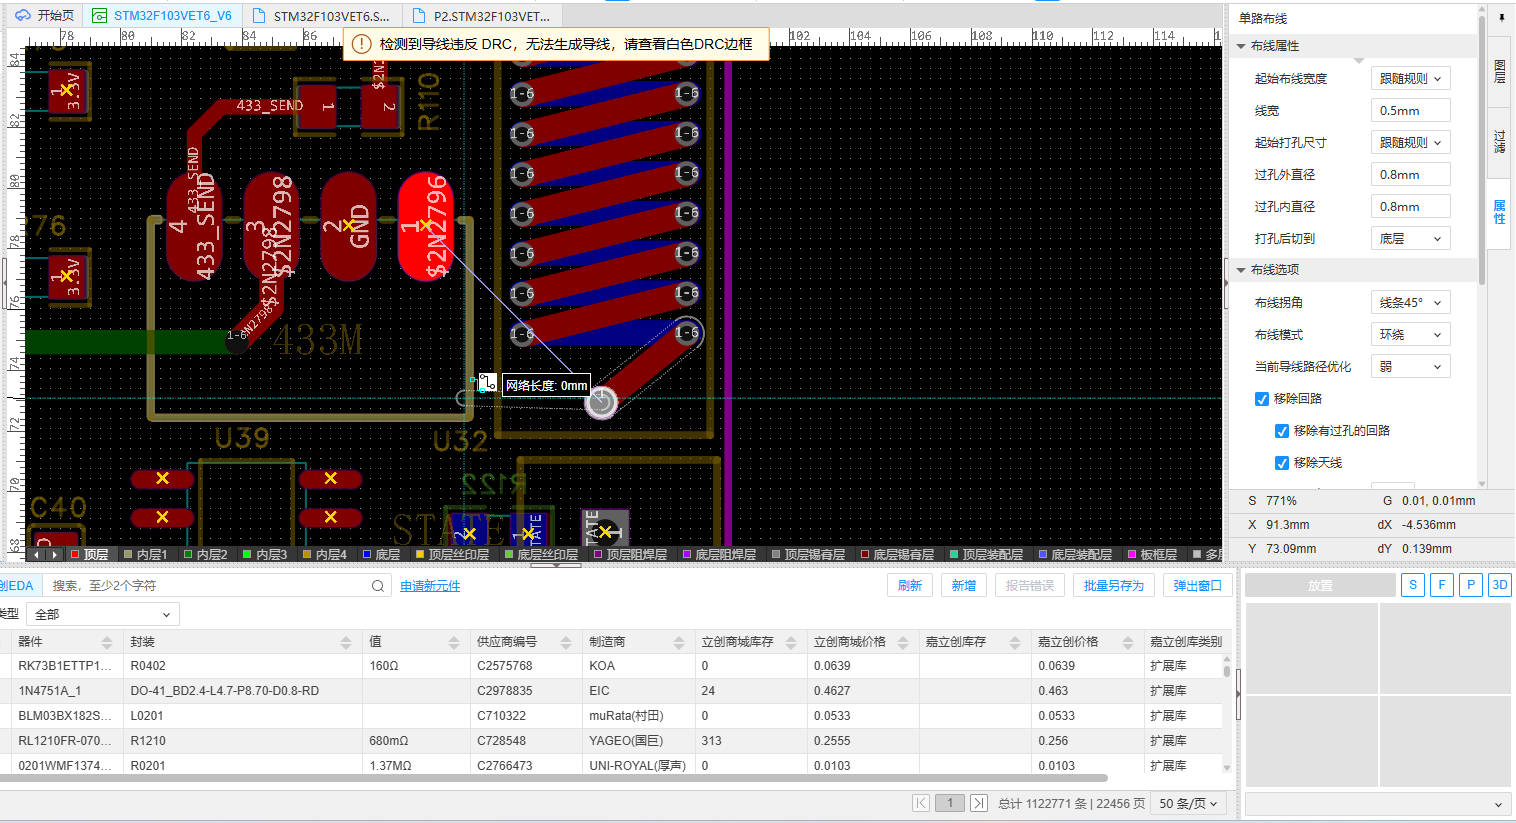Screen dimensions: 1516x823
Task: Go to the last page of pagination
Action: pyautogui.click(x=979, y=803)
